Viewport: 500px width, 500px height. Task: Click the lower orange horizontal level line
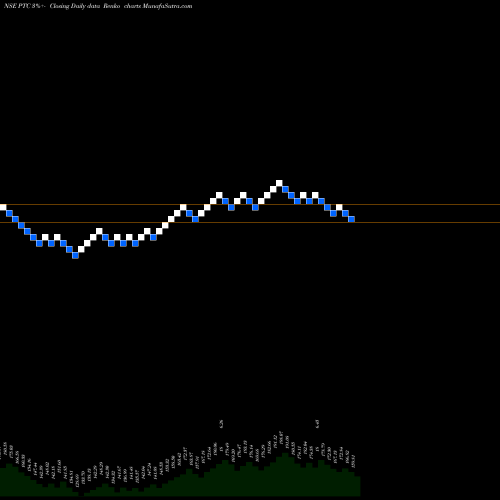point(250,222)
